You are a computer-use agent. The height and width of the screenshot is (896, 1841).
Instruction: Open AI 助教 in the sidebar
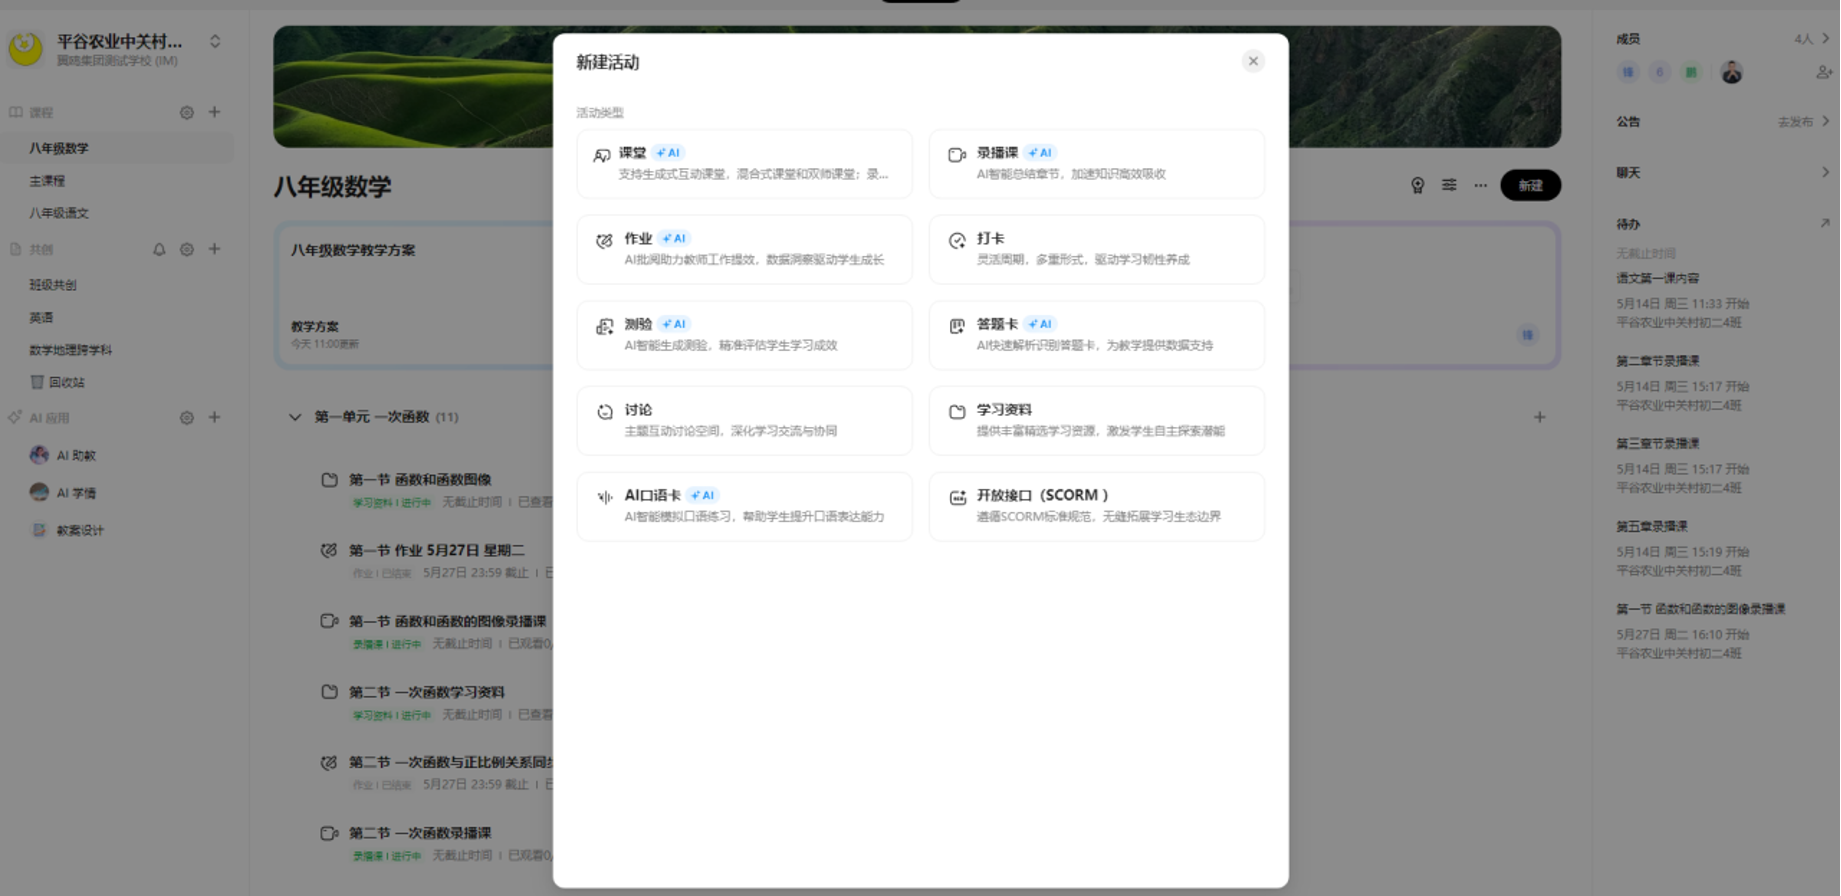(75, 455)
